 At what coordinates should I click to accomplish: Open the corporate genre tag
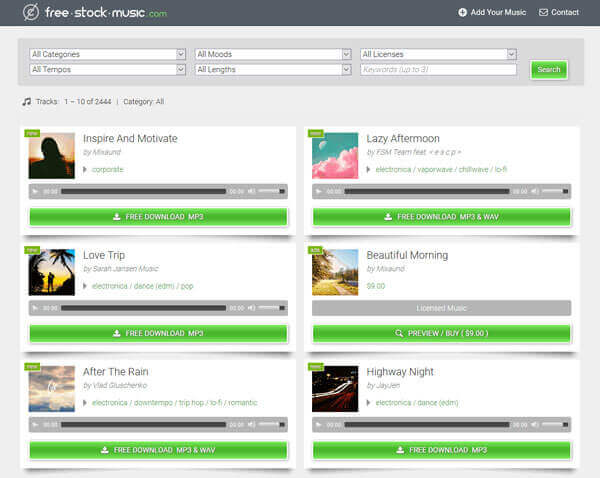(x=108, y=169)
